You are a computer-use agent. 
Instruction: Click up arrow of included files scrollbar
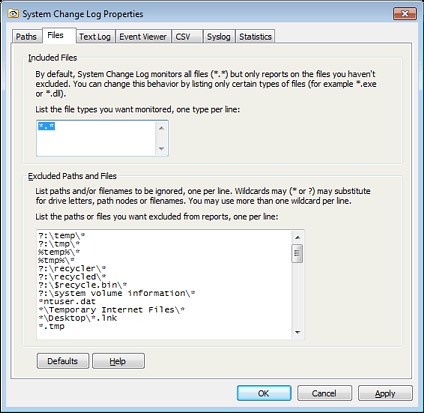162,128
